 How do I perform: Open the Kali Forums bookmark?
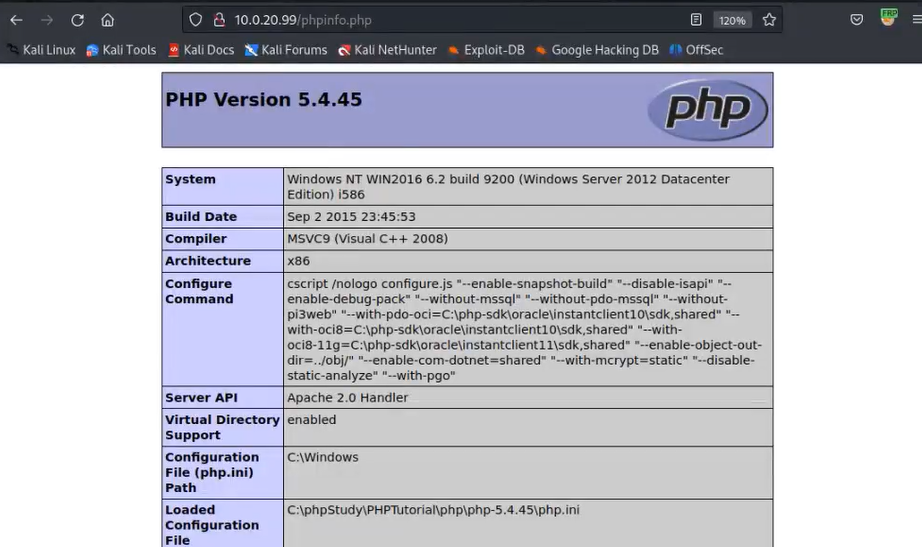click(286, 50)
